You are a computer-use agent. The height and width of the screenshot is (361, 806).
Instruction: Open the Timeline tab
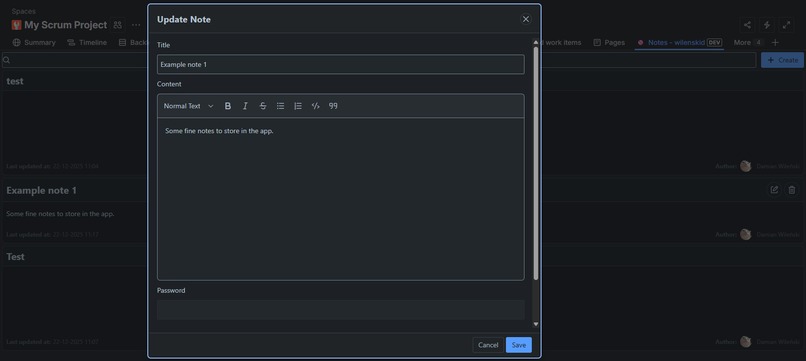point(87,43)
